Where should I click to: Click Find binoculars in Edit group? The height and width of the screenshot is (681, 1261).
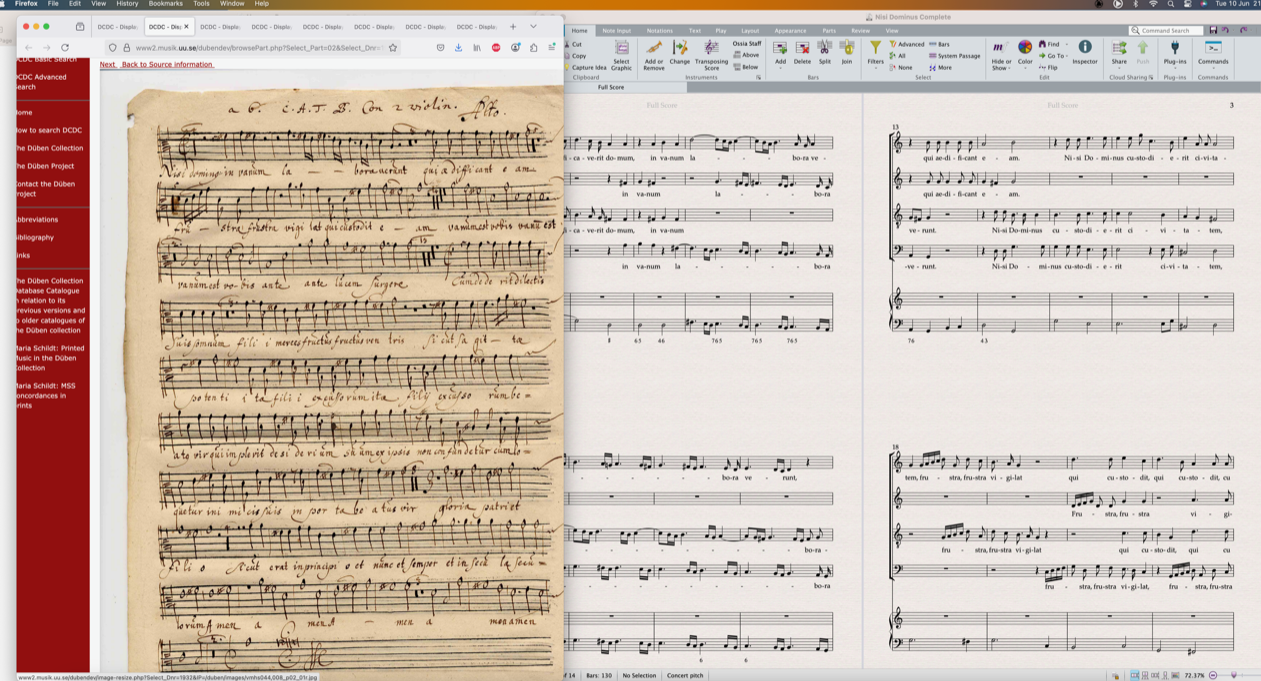click(x=1049, y=44)
